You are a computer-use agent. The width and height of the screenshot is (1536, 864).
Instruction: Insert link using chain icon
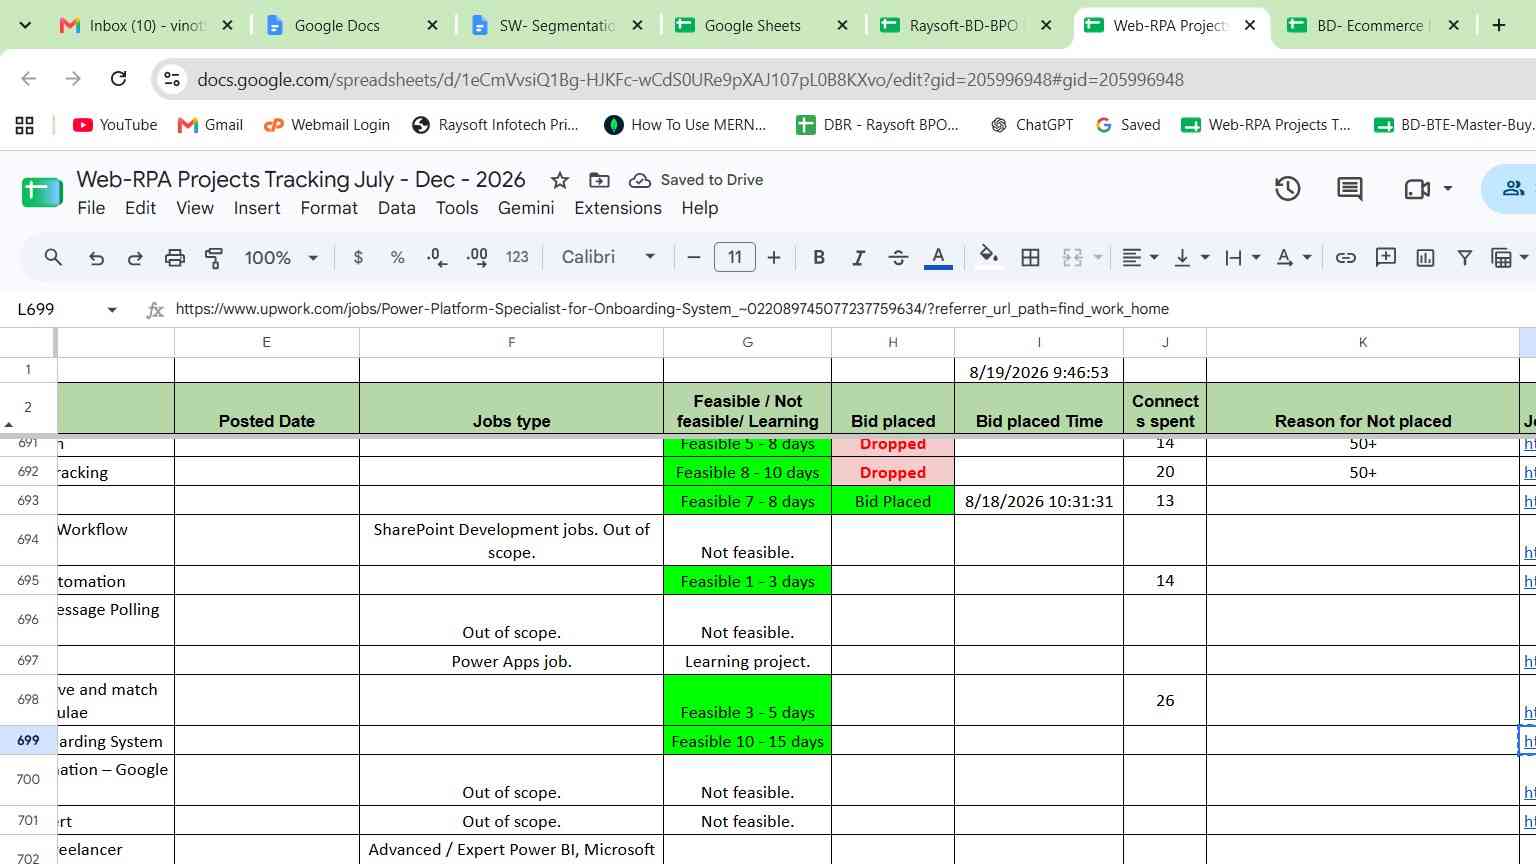(1346, 258)
